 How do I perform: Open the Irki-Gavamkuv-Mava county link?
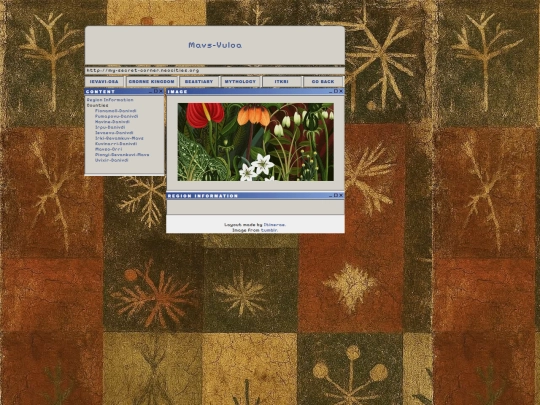(x=119, y=138)
